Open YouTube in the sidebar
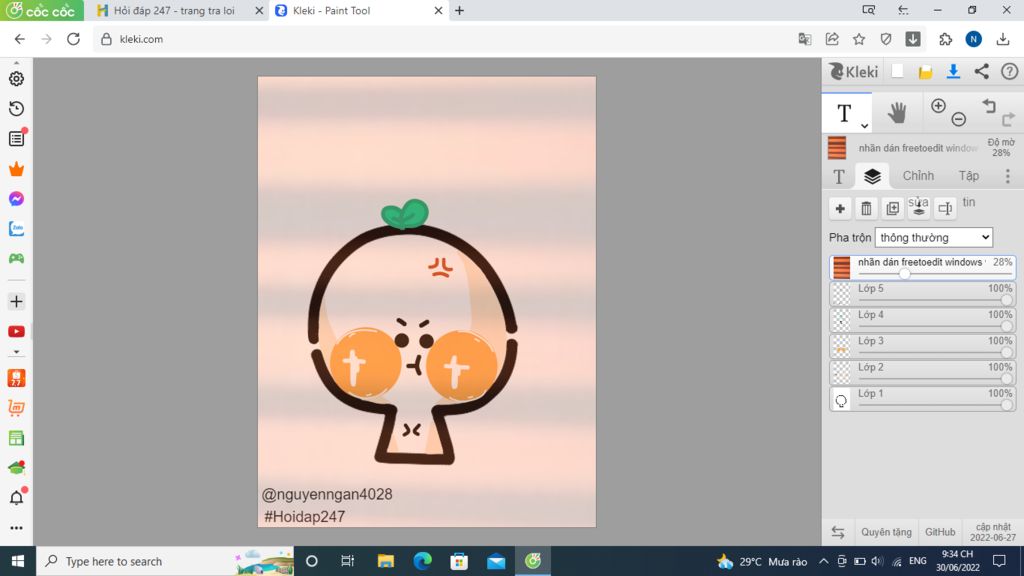This screenshot has width=1024, height=576. pos(16,332)
